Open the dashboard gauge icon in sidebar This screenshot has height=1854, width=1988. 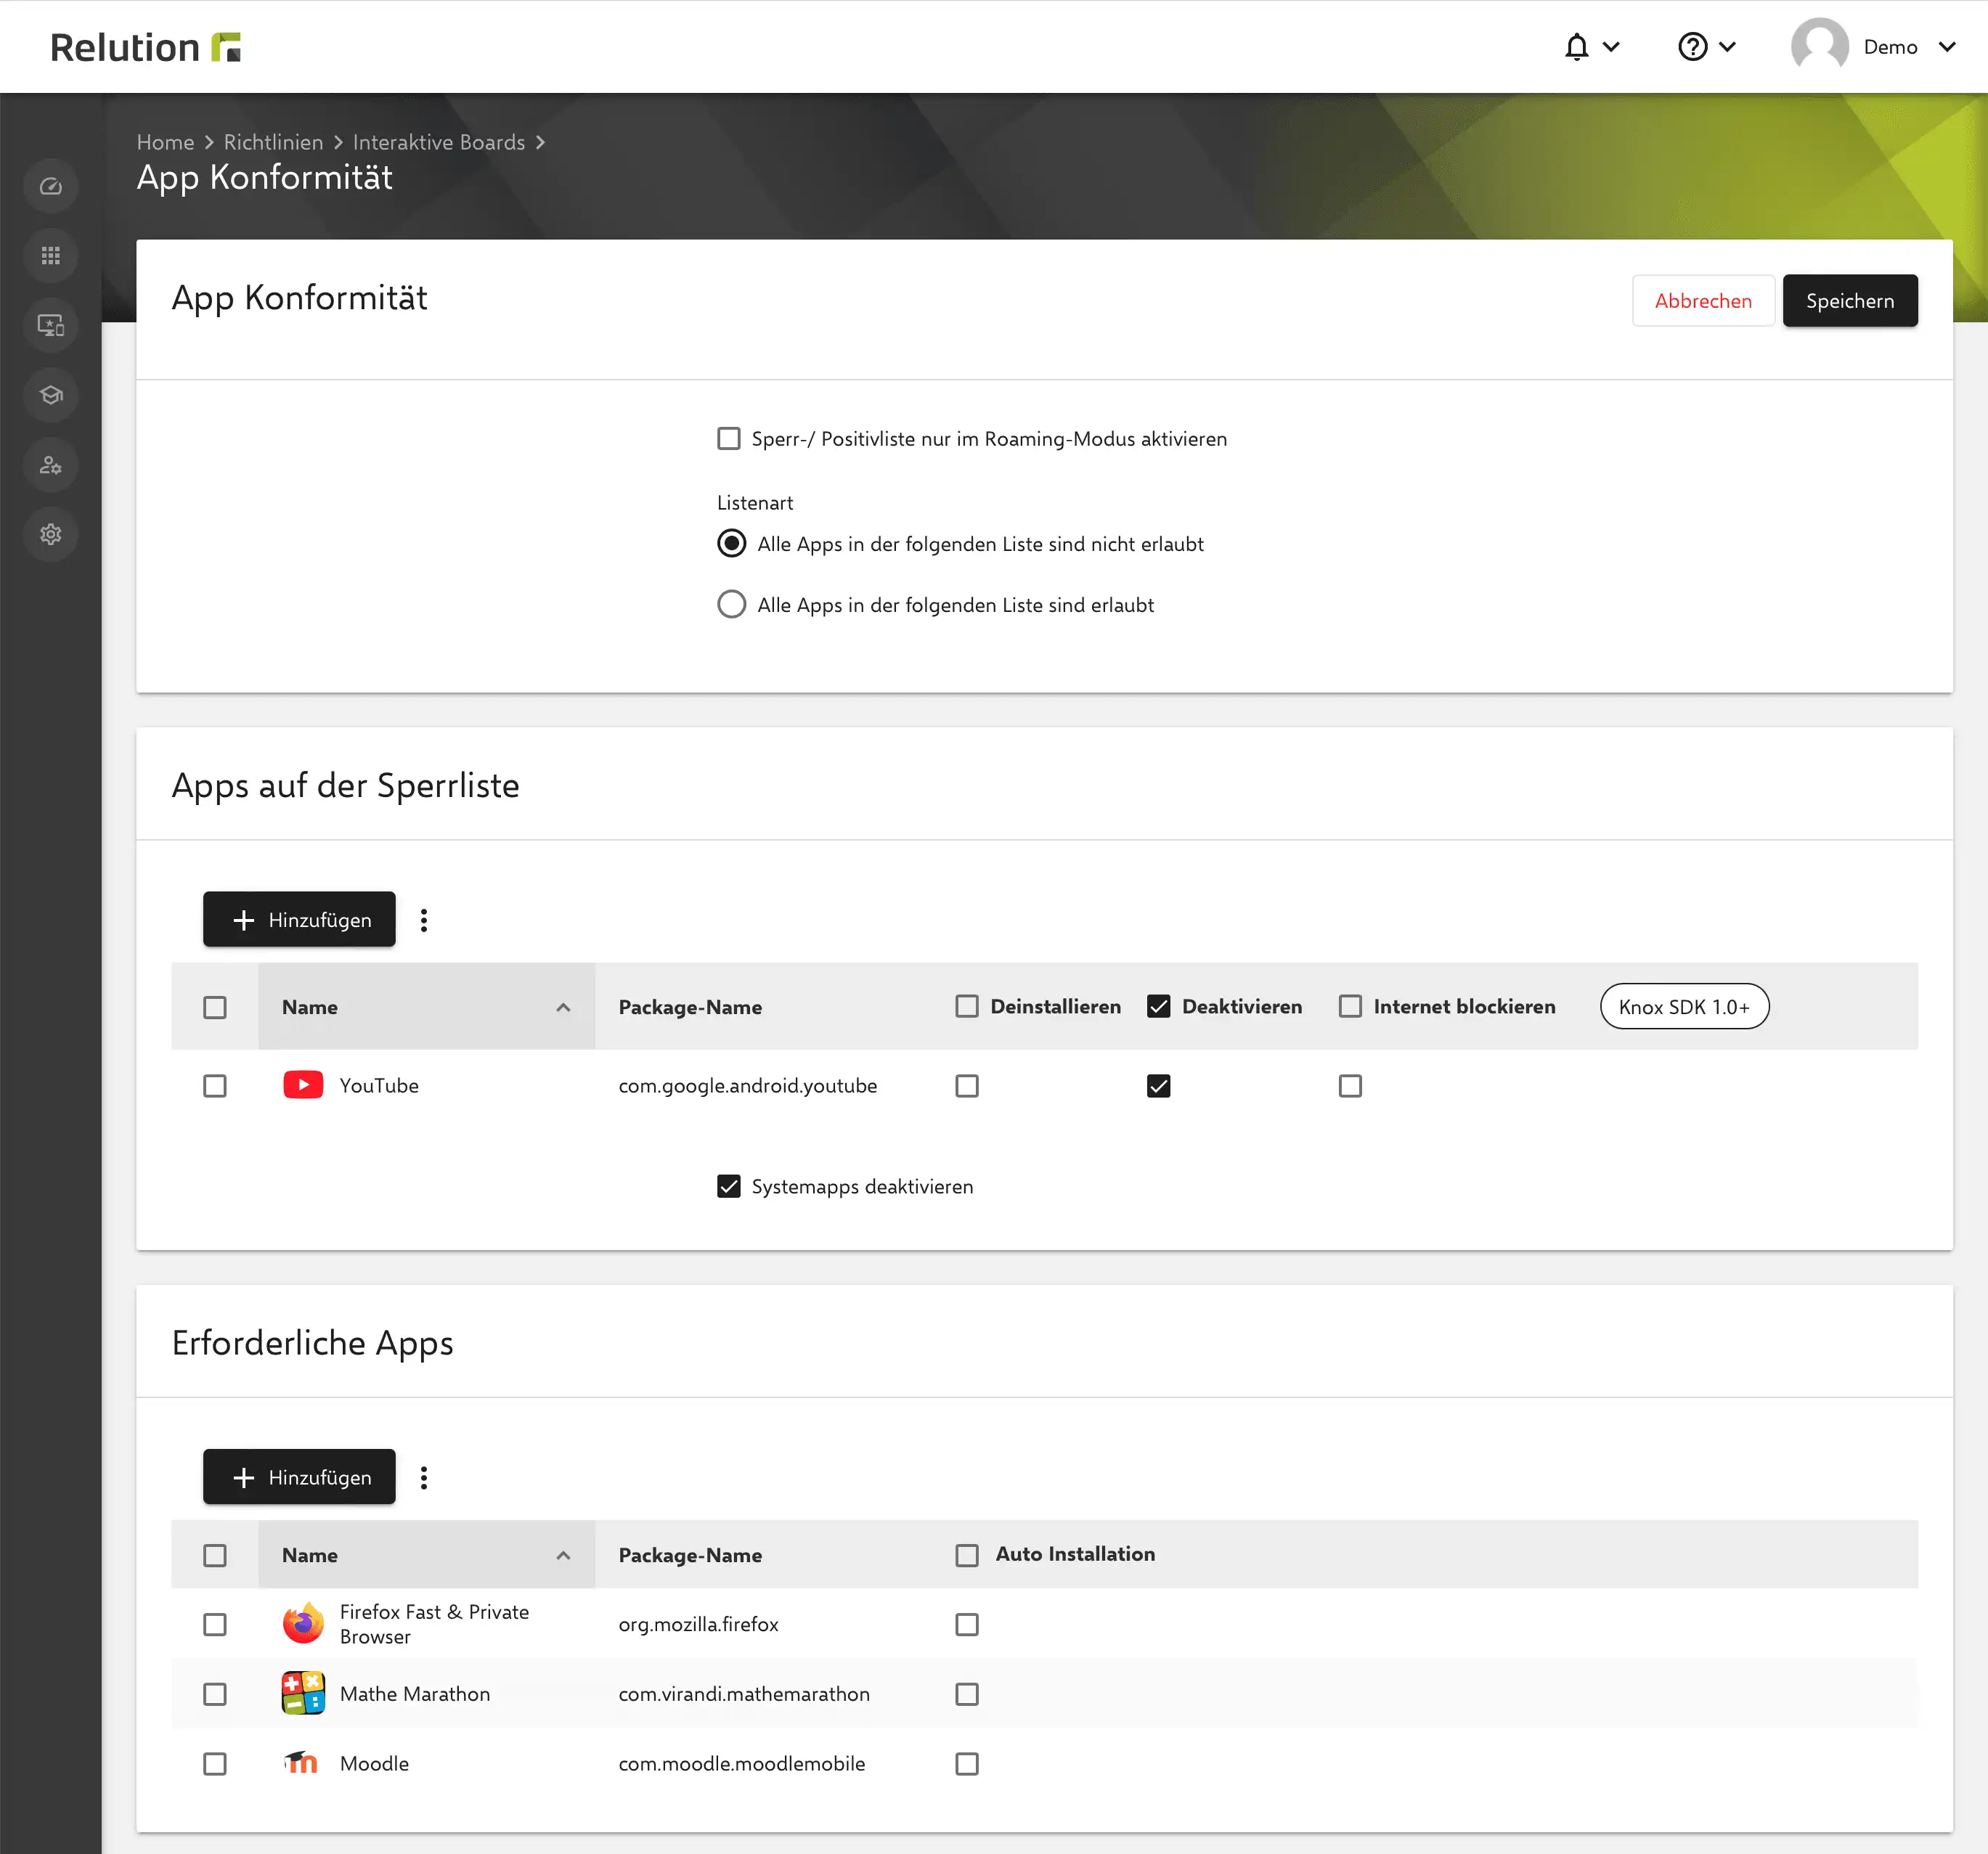[51, 186]
